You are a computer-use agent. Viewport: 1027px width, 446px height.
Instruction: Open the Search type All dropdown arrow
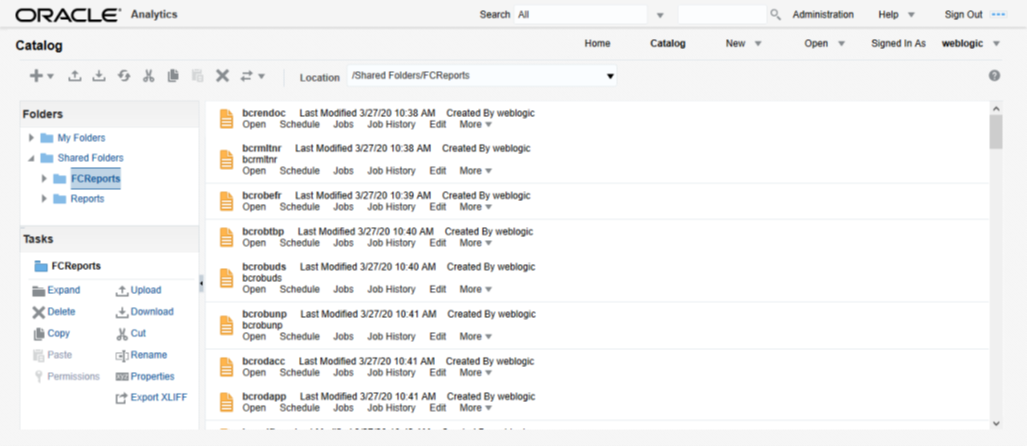point(660,15)
